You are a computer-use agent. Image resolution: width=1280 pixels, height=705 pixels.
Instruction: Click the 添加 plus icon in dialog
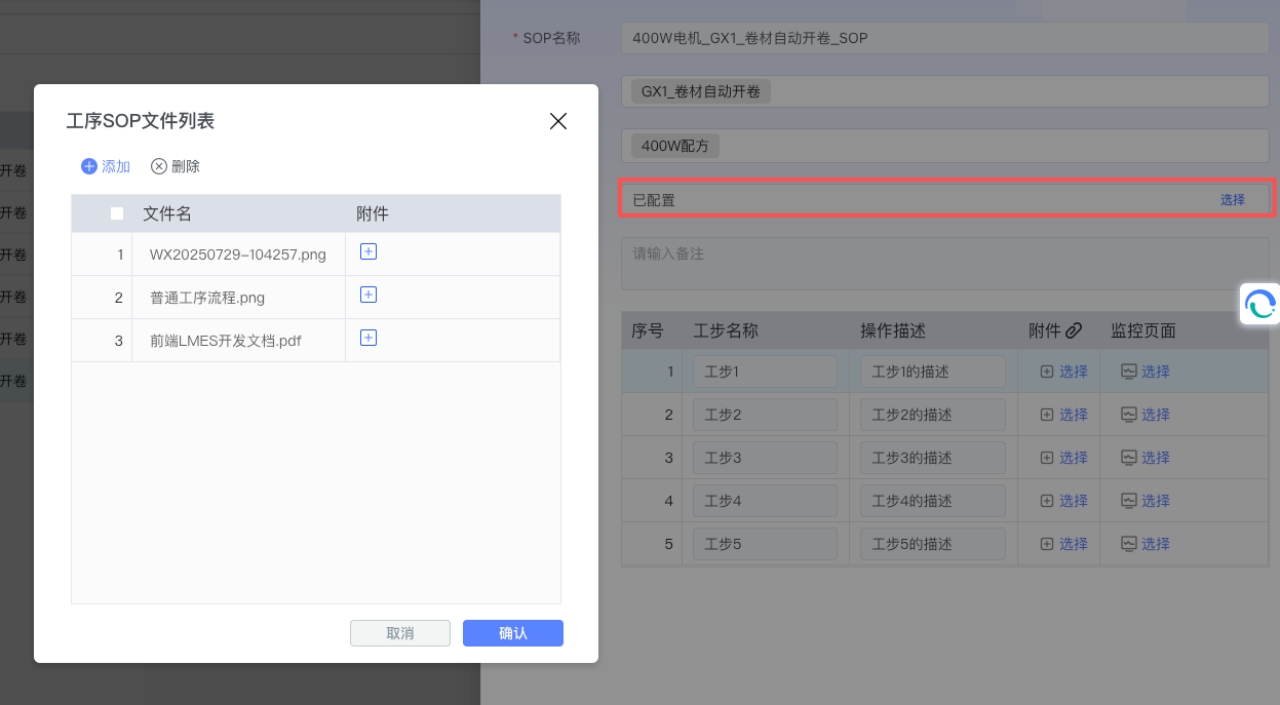coord(89,166)
